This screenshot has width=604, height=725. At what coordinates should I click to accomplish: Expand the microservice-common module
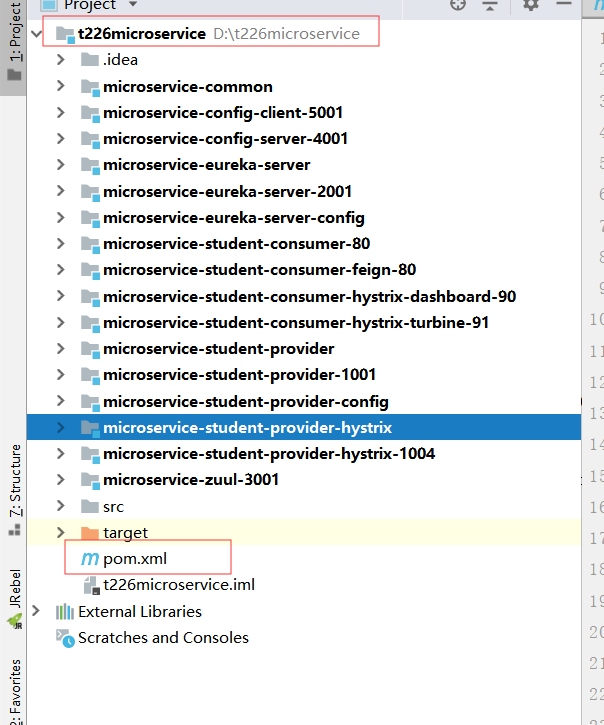[60, 86]
